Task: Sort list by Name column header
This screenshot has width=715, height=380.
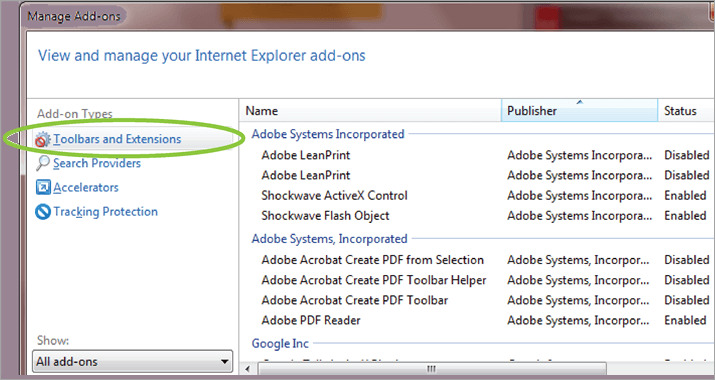Action: pos(370,110)
